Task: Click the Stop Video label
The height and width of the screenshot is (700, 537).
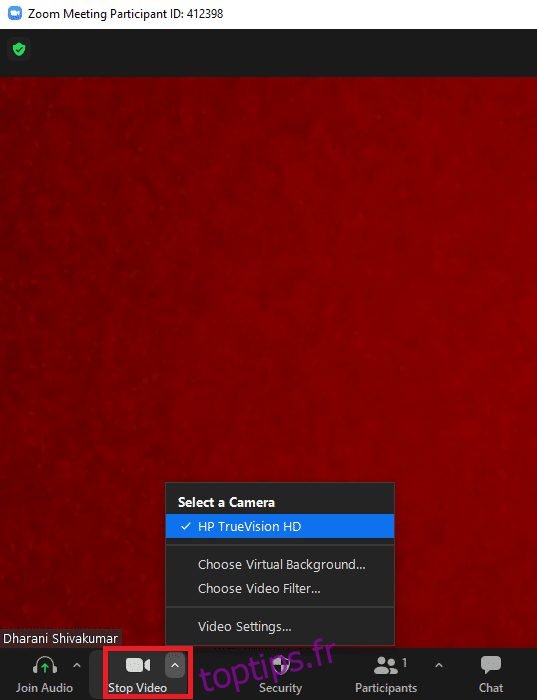Action: click(x=137, y=688)
